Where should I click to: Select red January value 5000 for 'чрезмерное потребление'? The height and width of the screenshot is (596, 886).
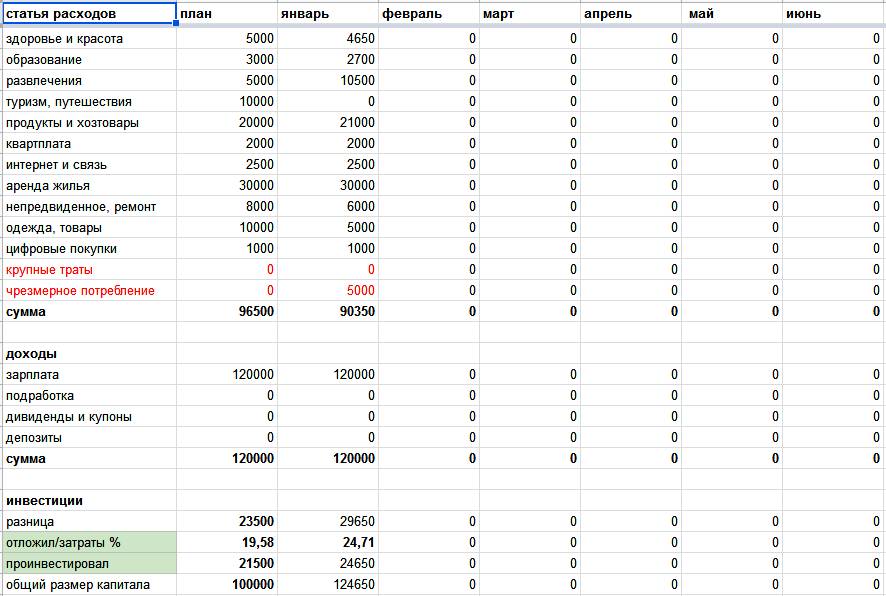pyautogui.click(x=328, y=291)
